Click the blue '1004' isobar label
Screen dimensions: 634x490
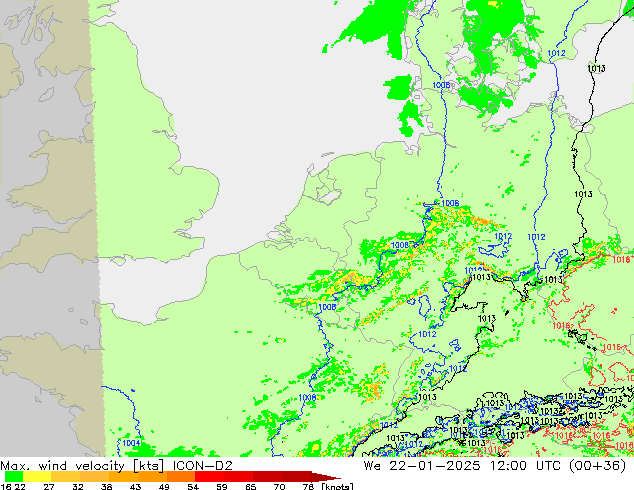point(131,443)
